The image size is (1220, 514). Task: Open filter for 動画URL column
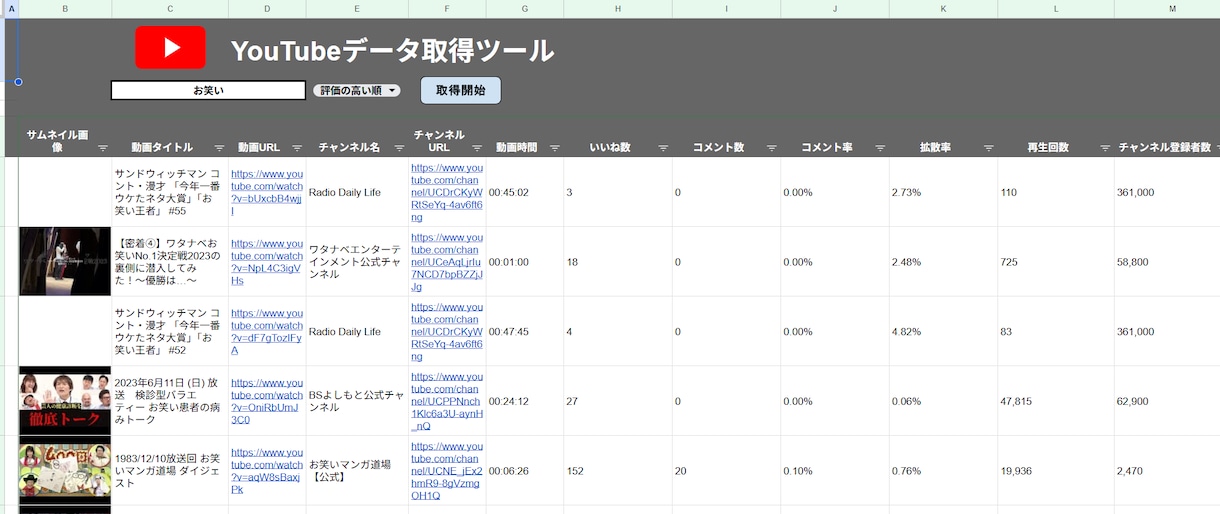pyautogui.click(x=296, y=148)
